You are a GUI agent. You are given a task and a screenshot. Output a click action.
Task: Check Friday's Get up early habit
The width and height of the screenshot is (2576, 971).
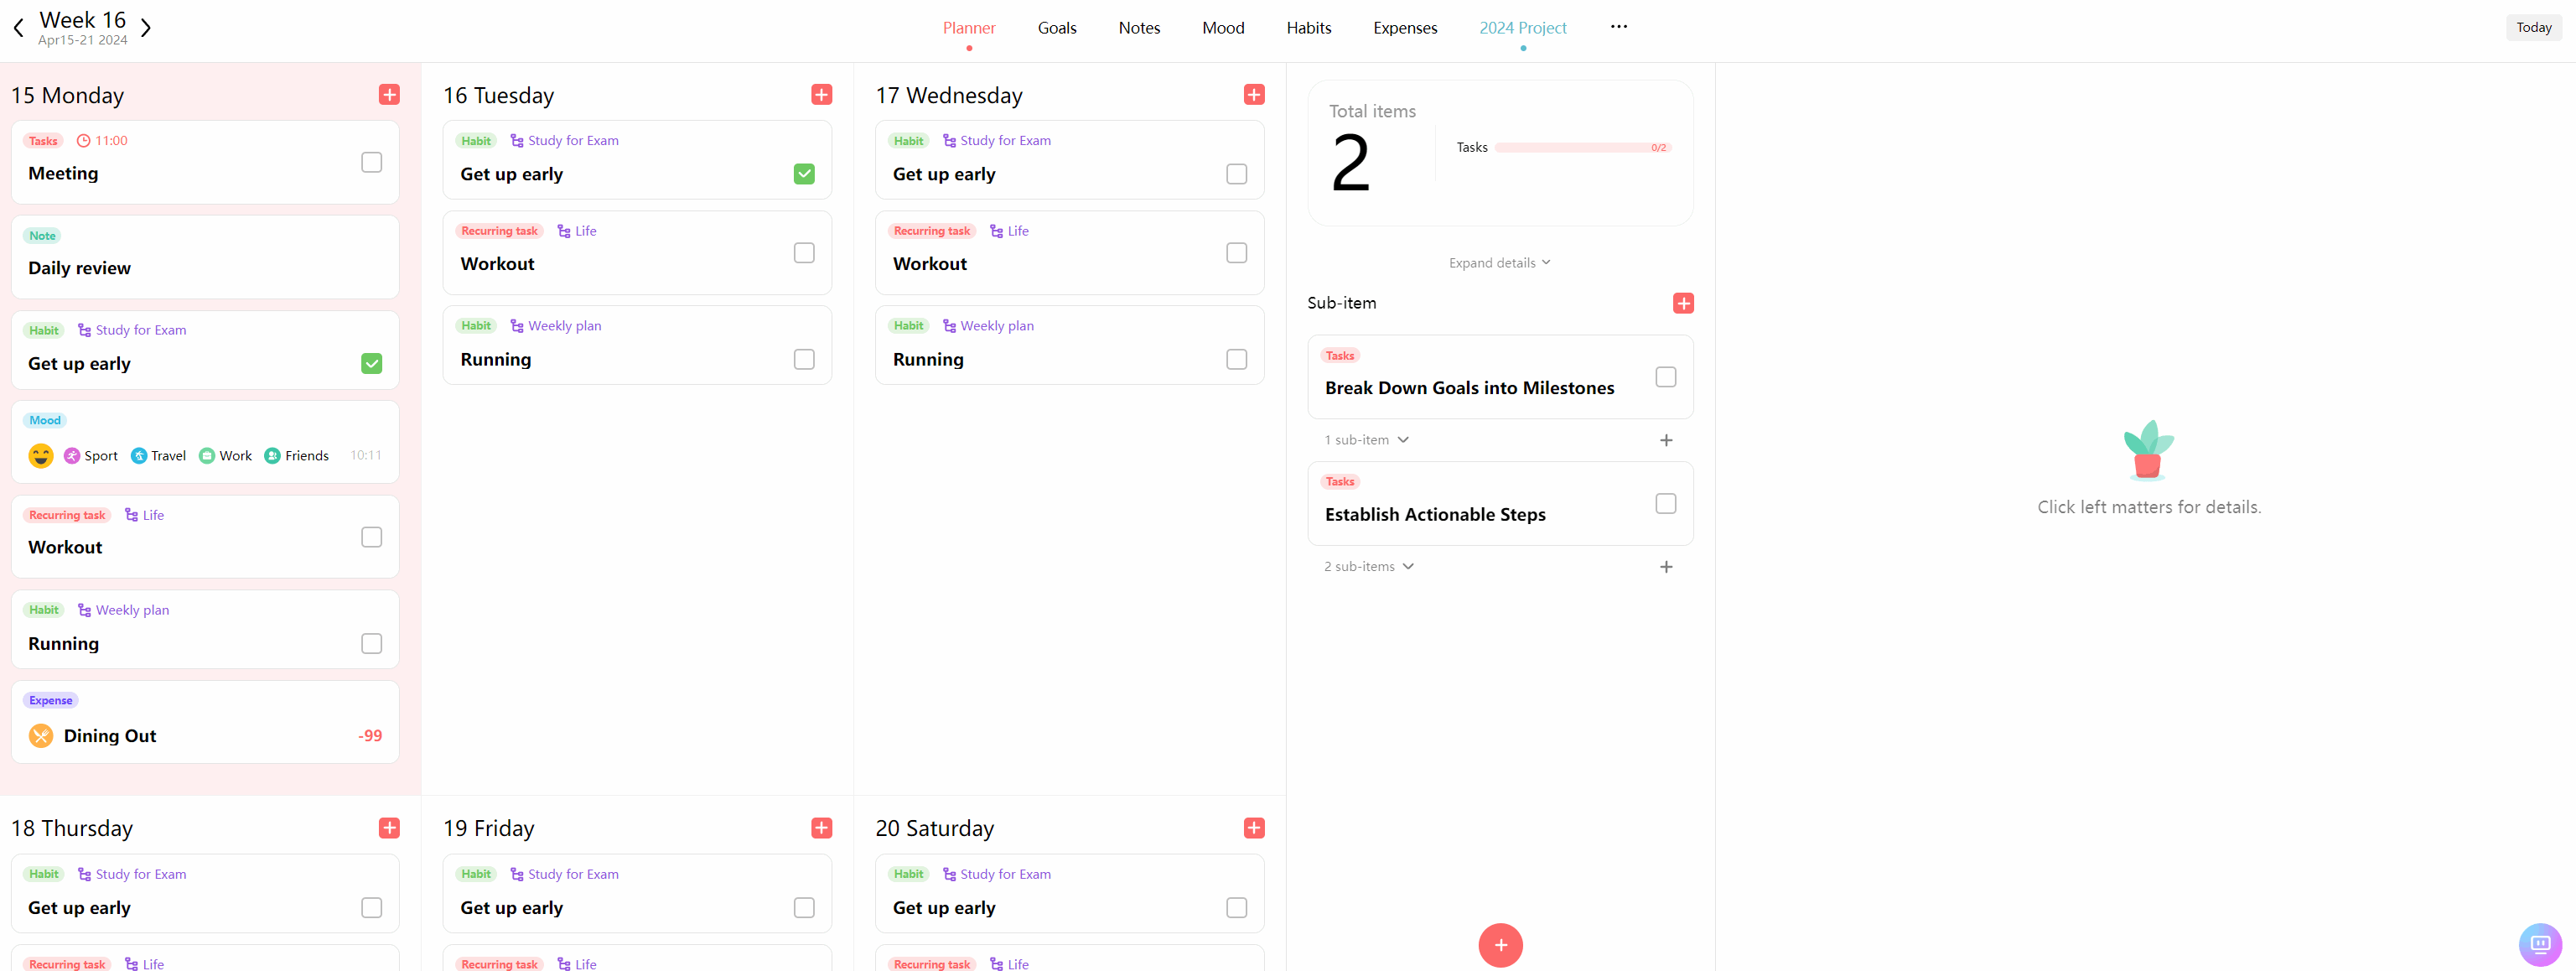coord(804,908)
